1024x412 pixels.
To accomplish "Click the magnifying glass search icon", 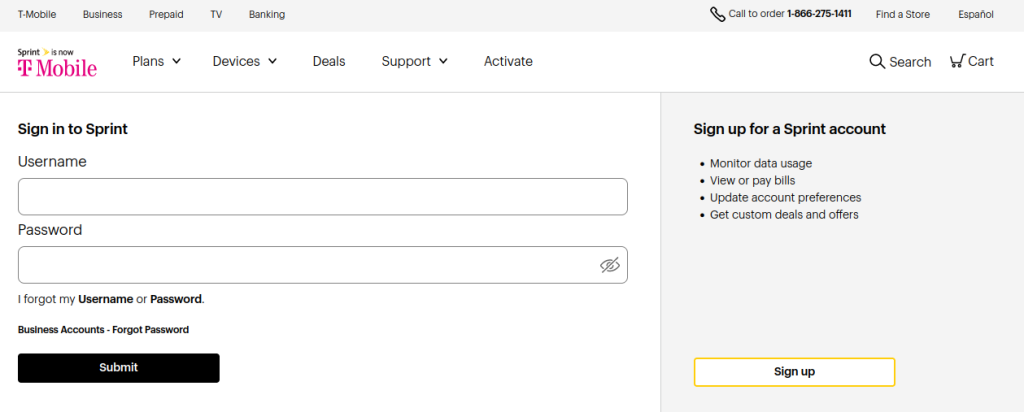I will pos(876,61).
